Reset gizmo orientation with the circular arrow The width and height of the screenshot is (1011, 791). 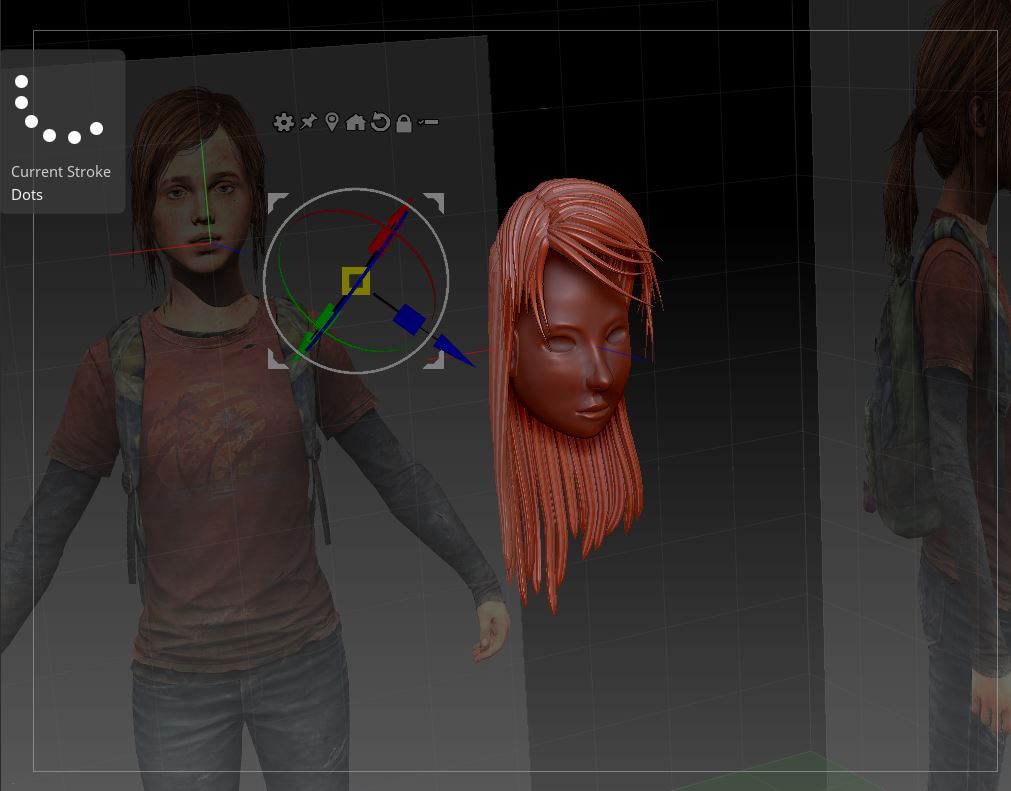pos(380,122)
